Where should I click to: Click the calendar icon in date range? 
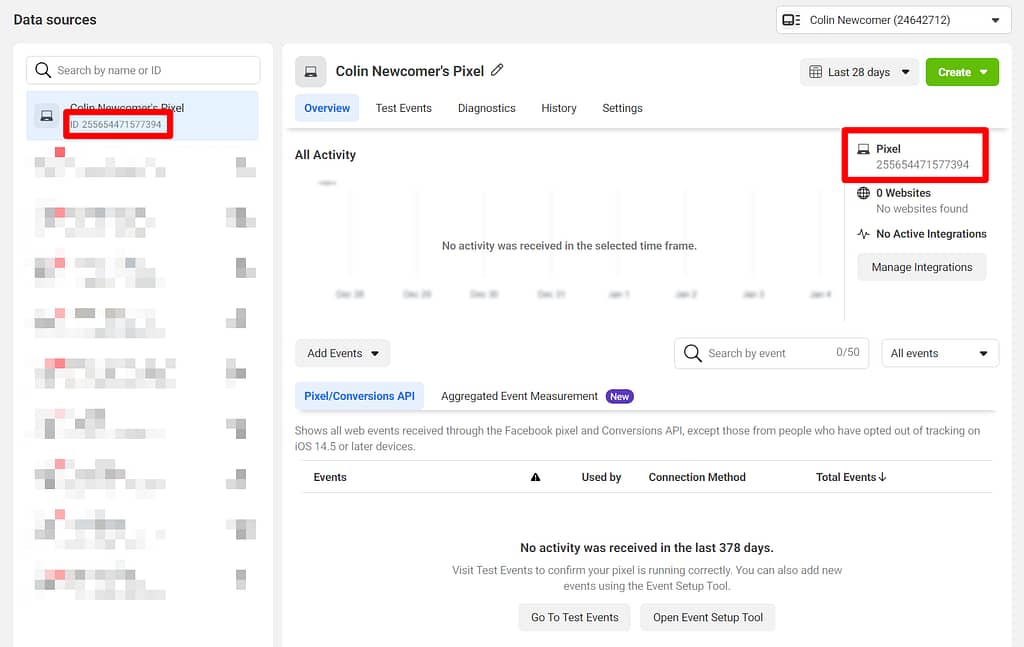[816, 72]
